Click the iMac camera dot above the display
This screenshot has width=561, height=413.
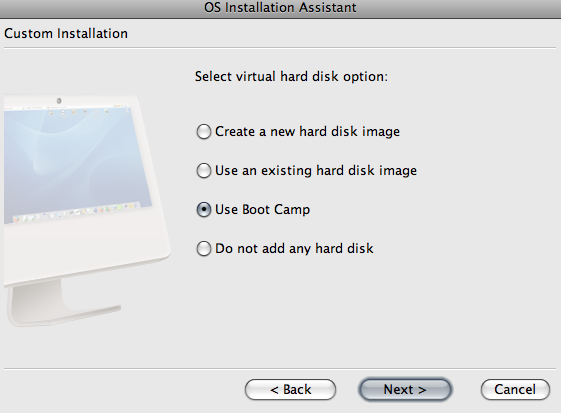[59, 101]
